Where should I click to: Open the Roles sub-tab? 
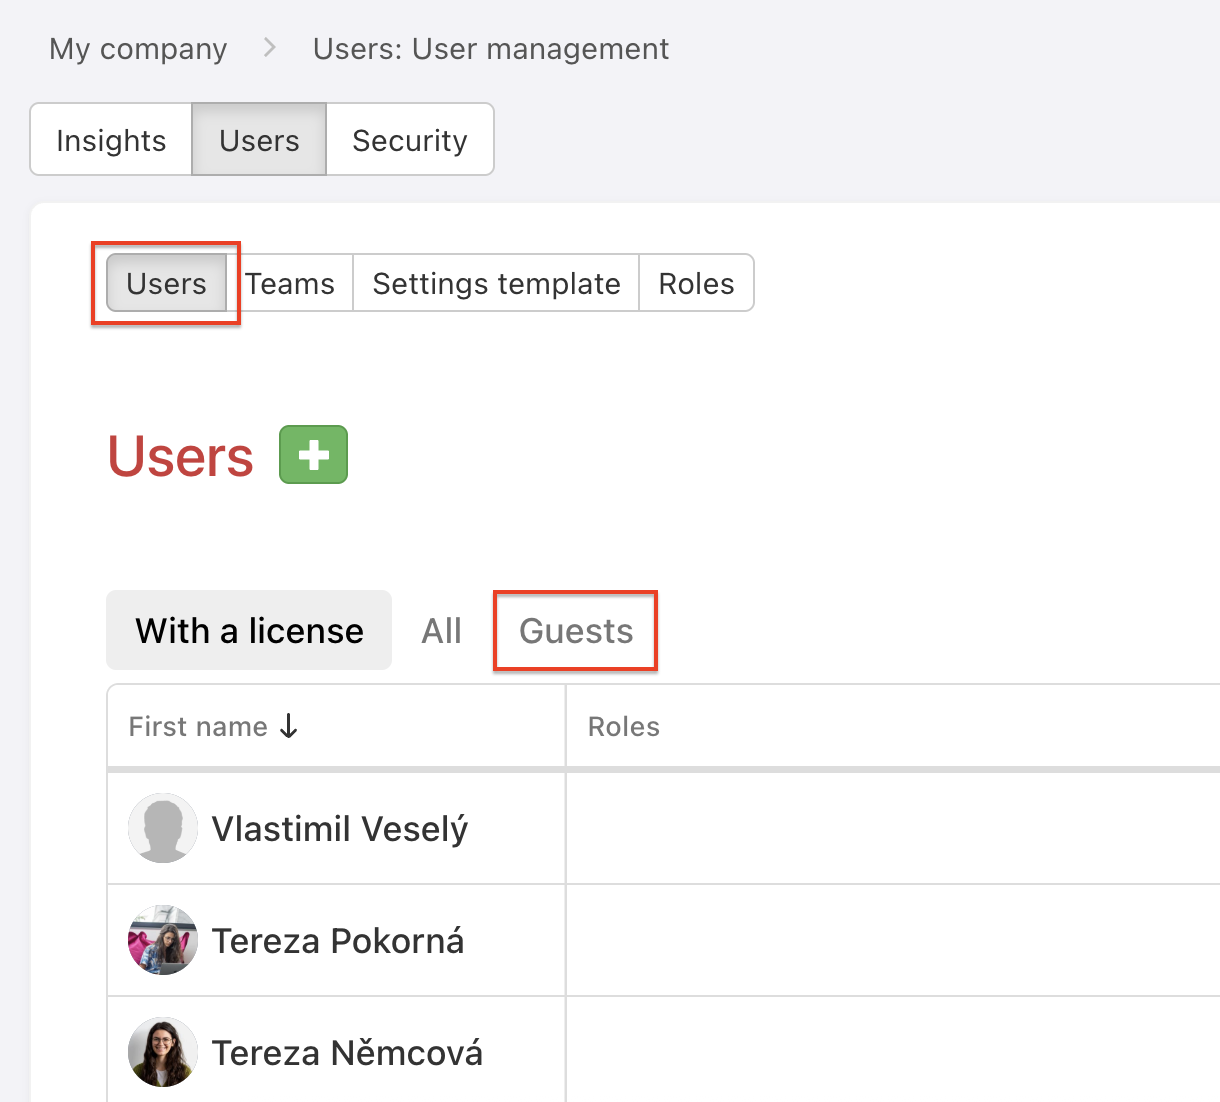(696, 283)
